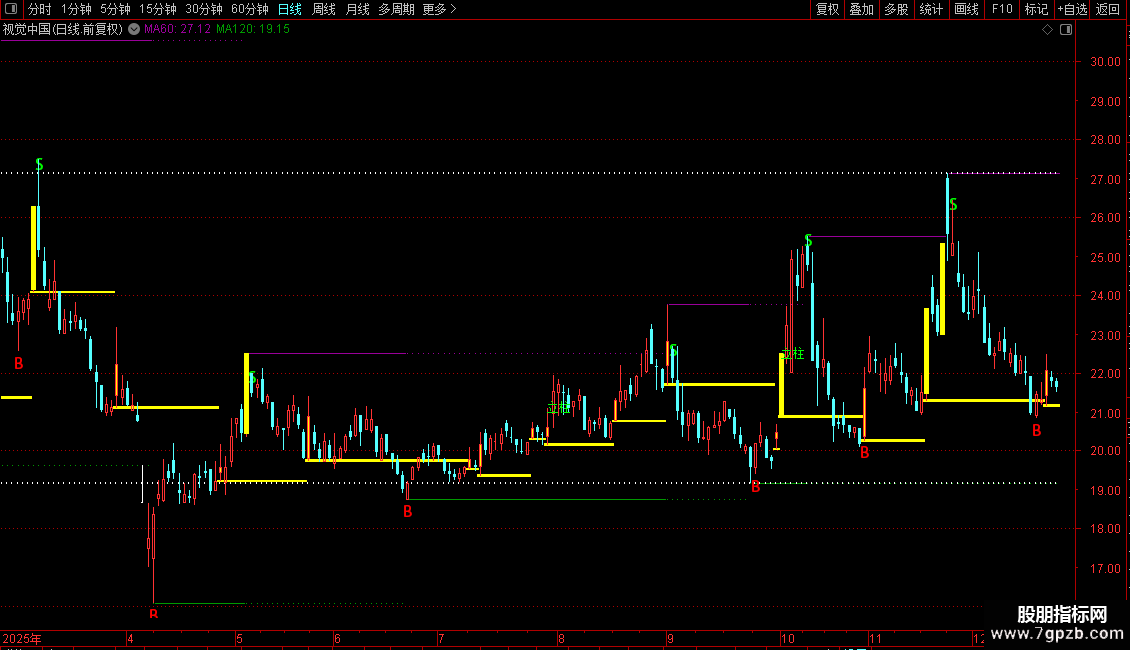Click the 视觉中国(日线.前复权) title
The image size is (1130, 650).
point(63,29)
